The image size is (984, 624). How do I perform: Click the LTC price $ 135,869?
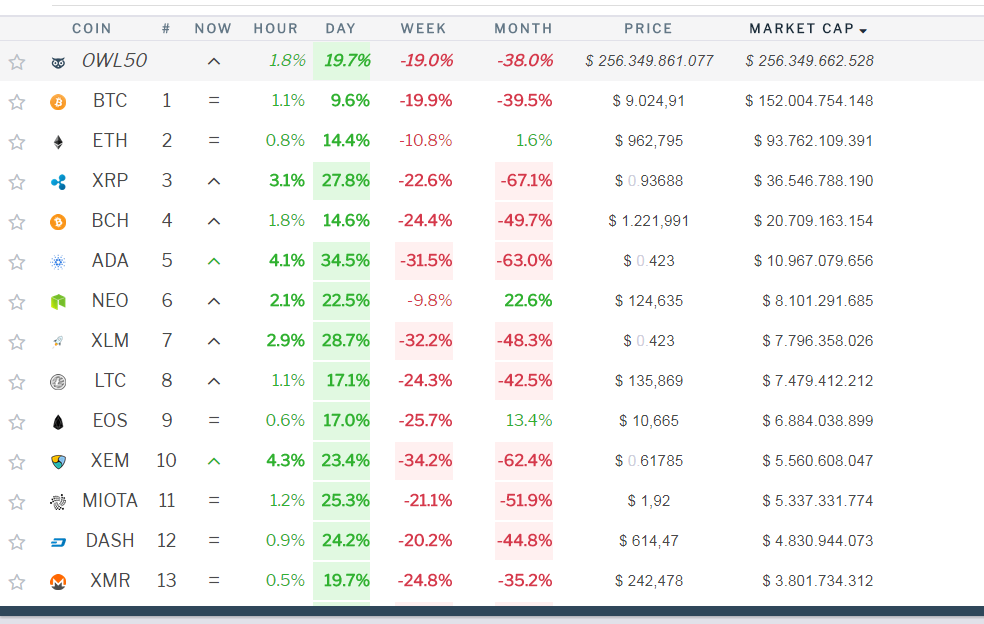[x=648, y=381]
